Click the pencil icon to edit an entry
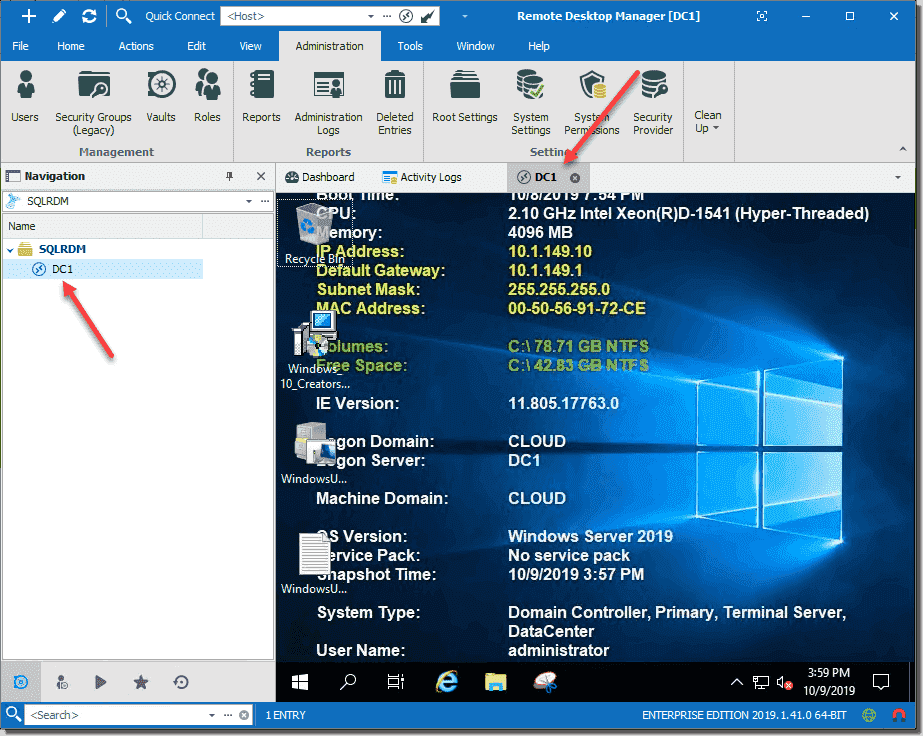The width and height of the screenshot is (923, 736). pyautogui.click(x=60, y=15)
